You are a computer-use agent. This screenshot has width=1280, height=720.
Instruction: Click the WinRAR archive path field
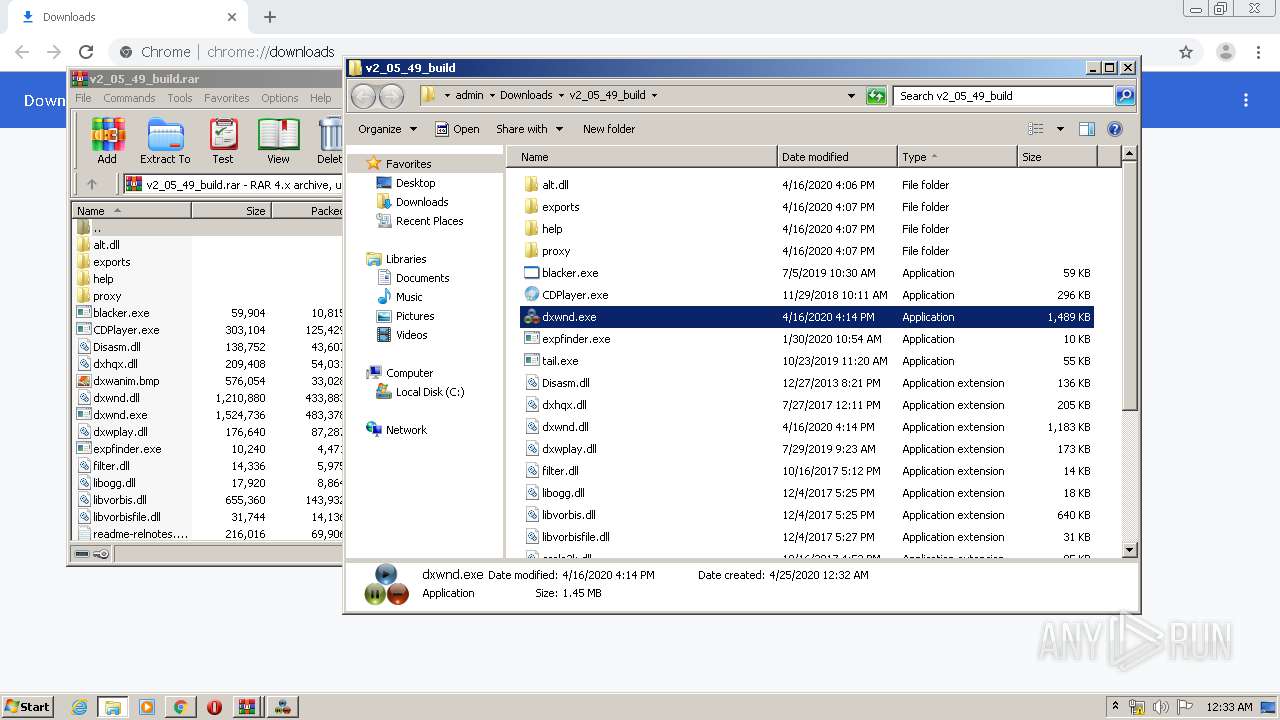(x=233, y=184)
